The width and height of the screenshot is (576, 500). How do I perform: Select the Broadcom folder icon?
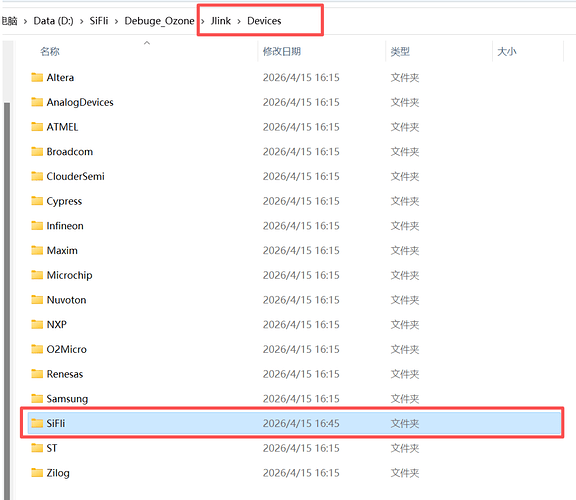(37, 151)
